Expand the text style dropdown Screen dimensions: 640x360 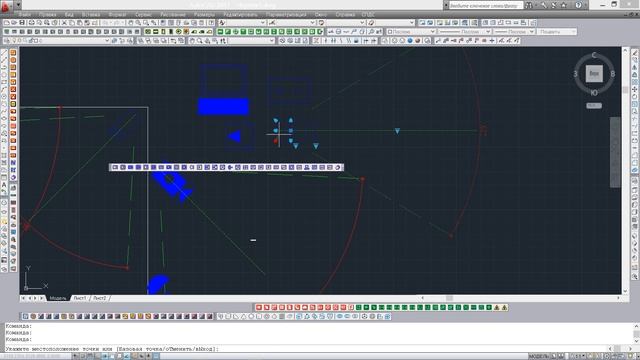pyautogui.click(x=263, y=22)
